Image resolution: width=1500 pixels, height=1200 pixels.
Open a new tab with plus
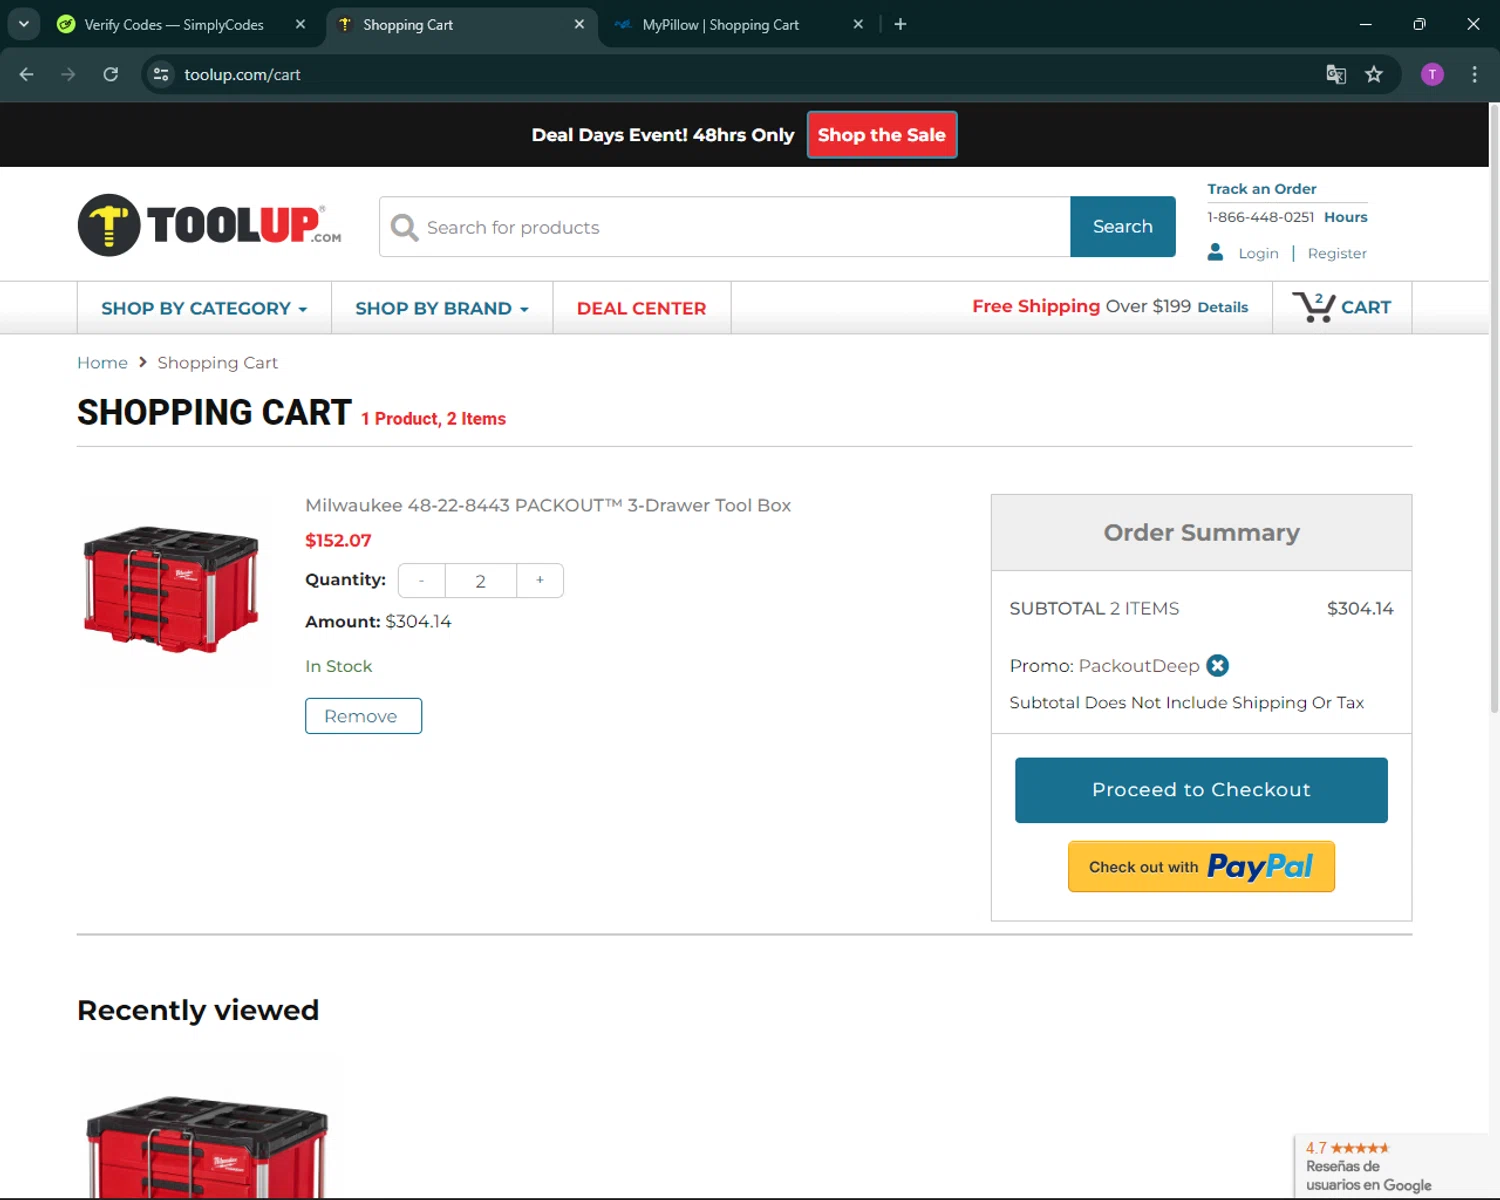pyautogui.click(x=900, y=24)
